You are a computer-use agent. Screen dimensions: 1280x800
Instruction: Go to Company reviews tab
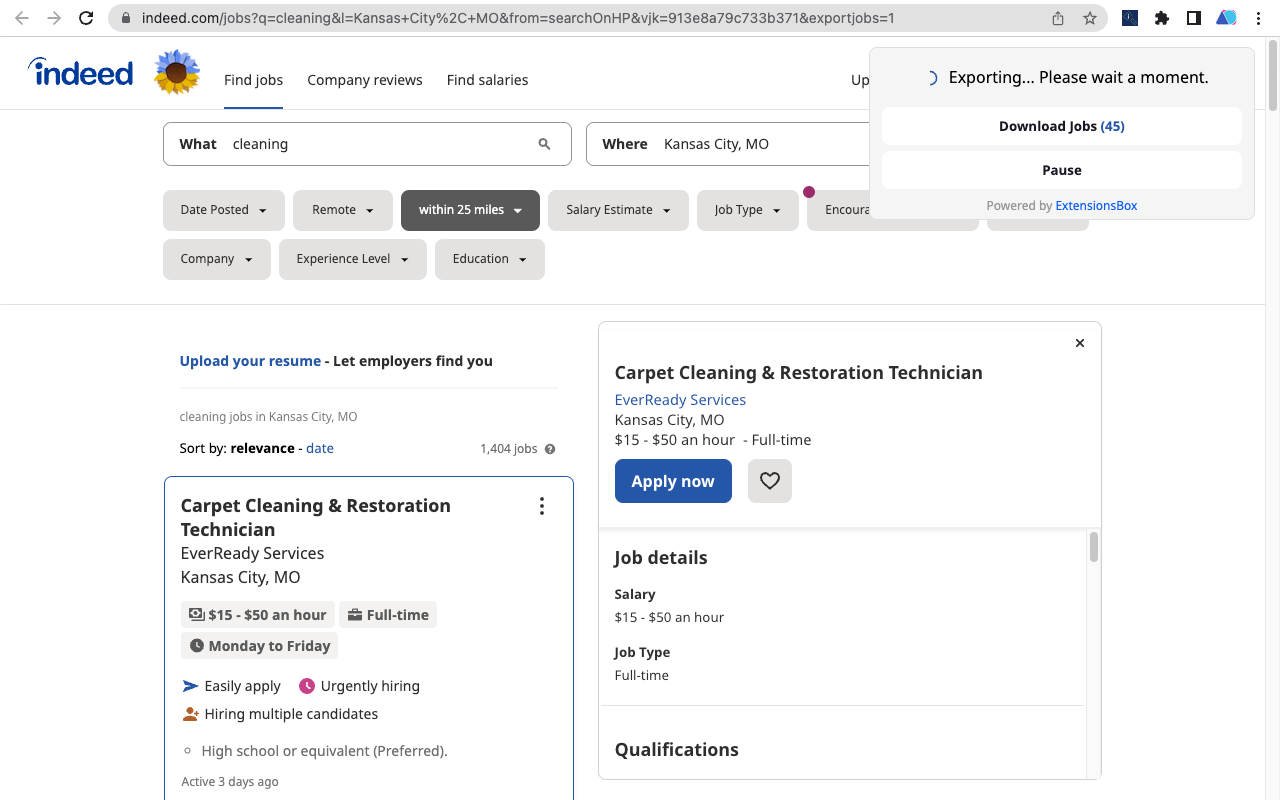pos(364,80)
